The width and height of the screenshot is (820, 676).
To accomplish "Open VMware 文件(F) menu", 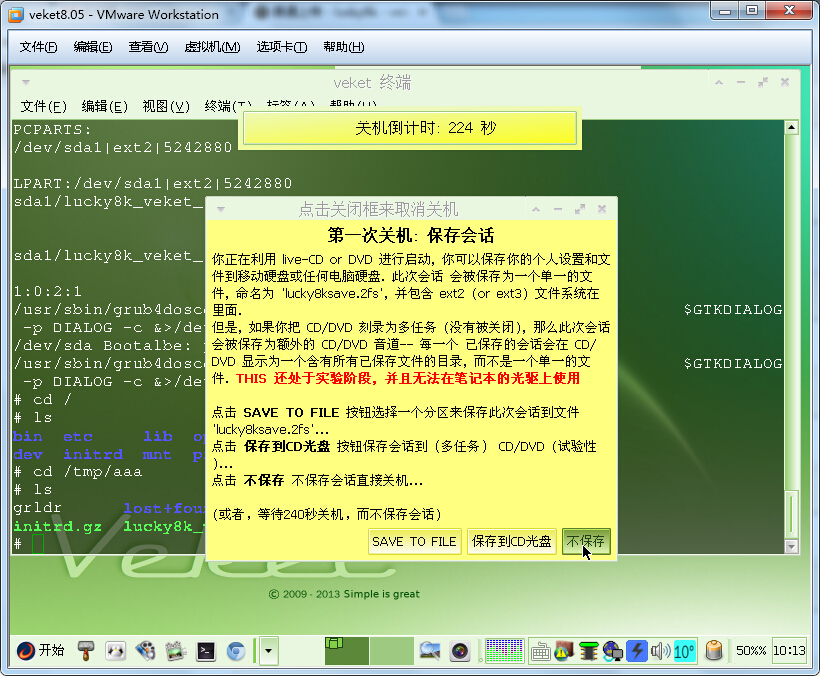I will [38, 47].
